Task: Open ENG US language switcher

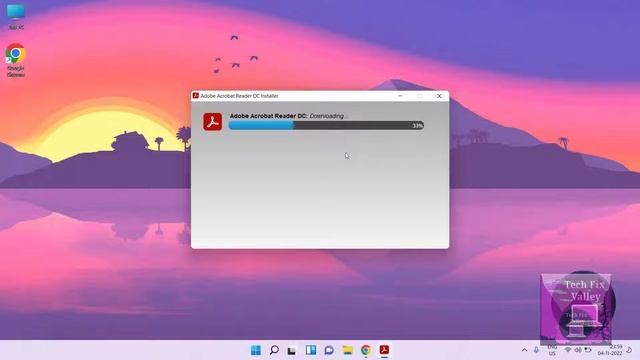Action: pos(552,350)
